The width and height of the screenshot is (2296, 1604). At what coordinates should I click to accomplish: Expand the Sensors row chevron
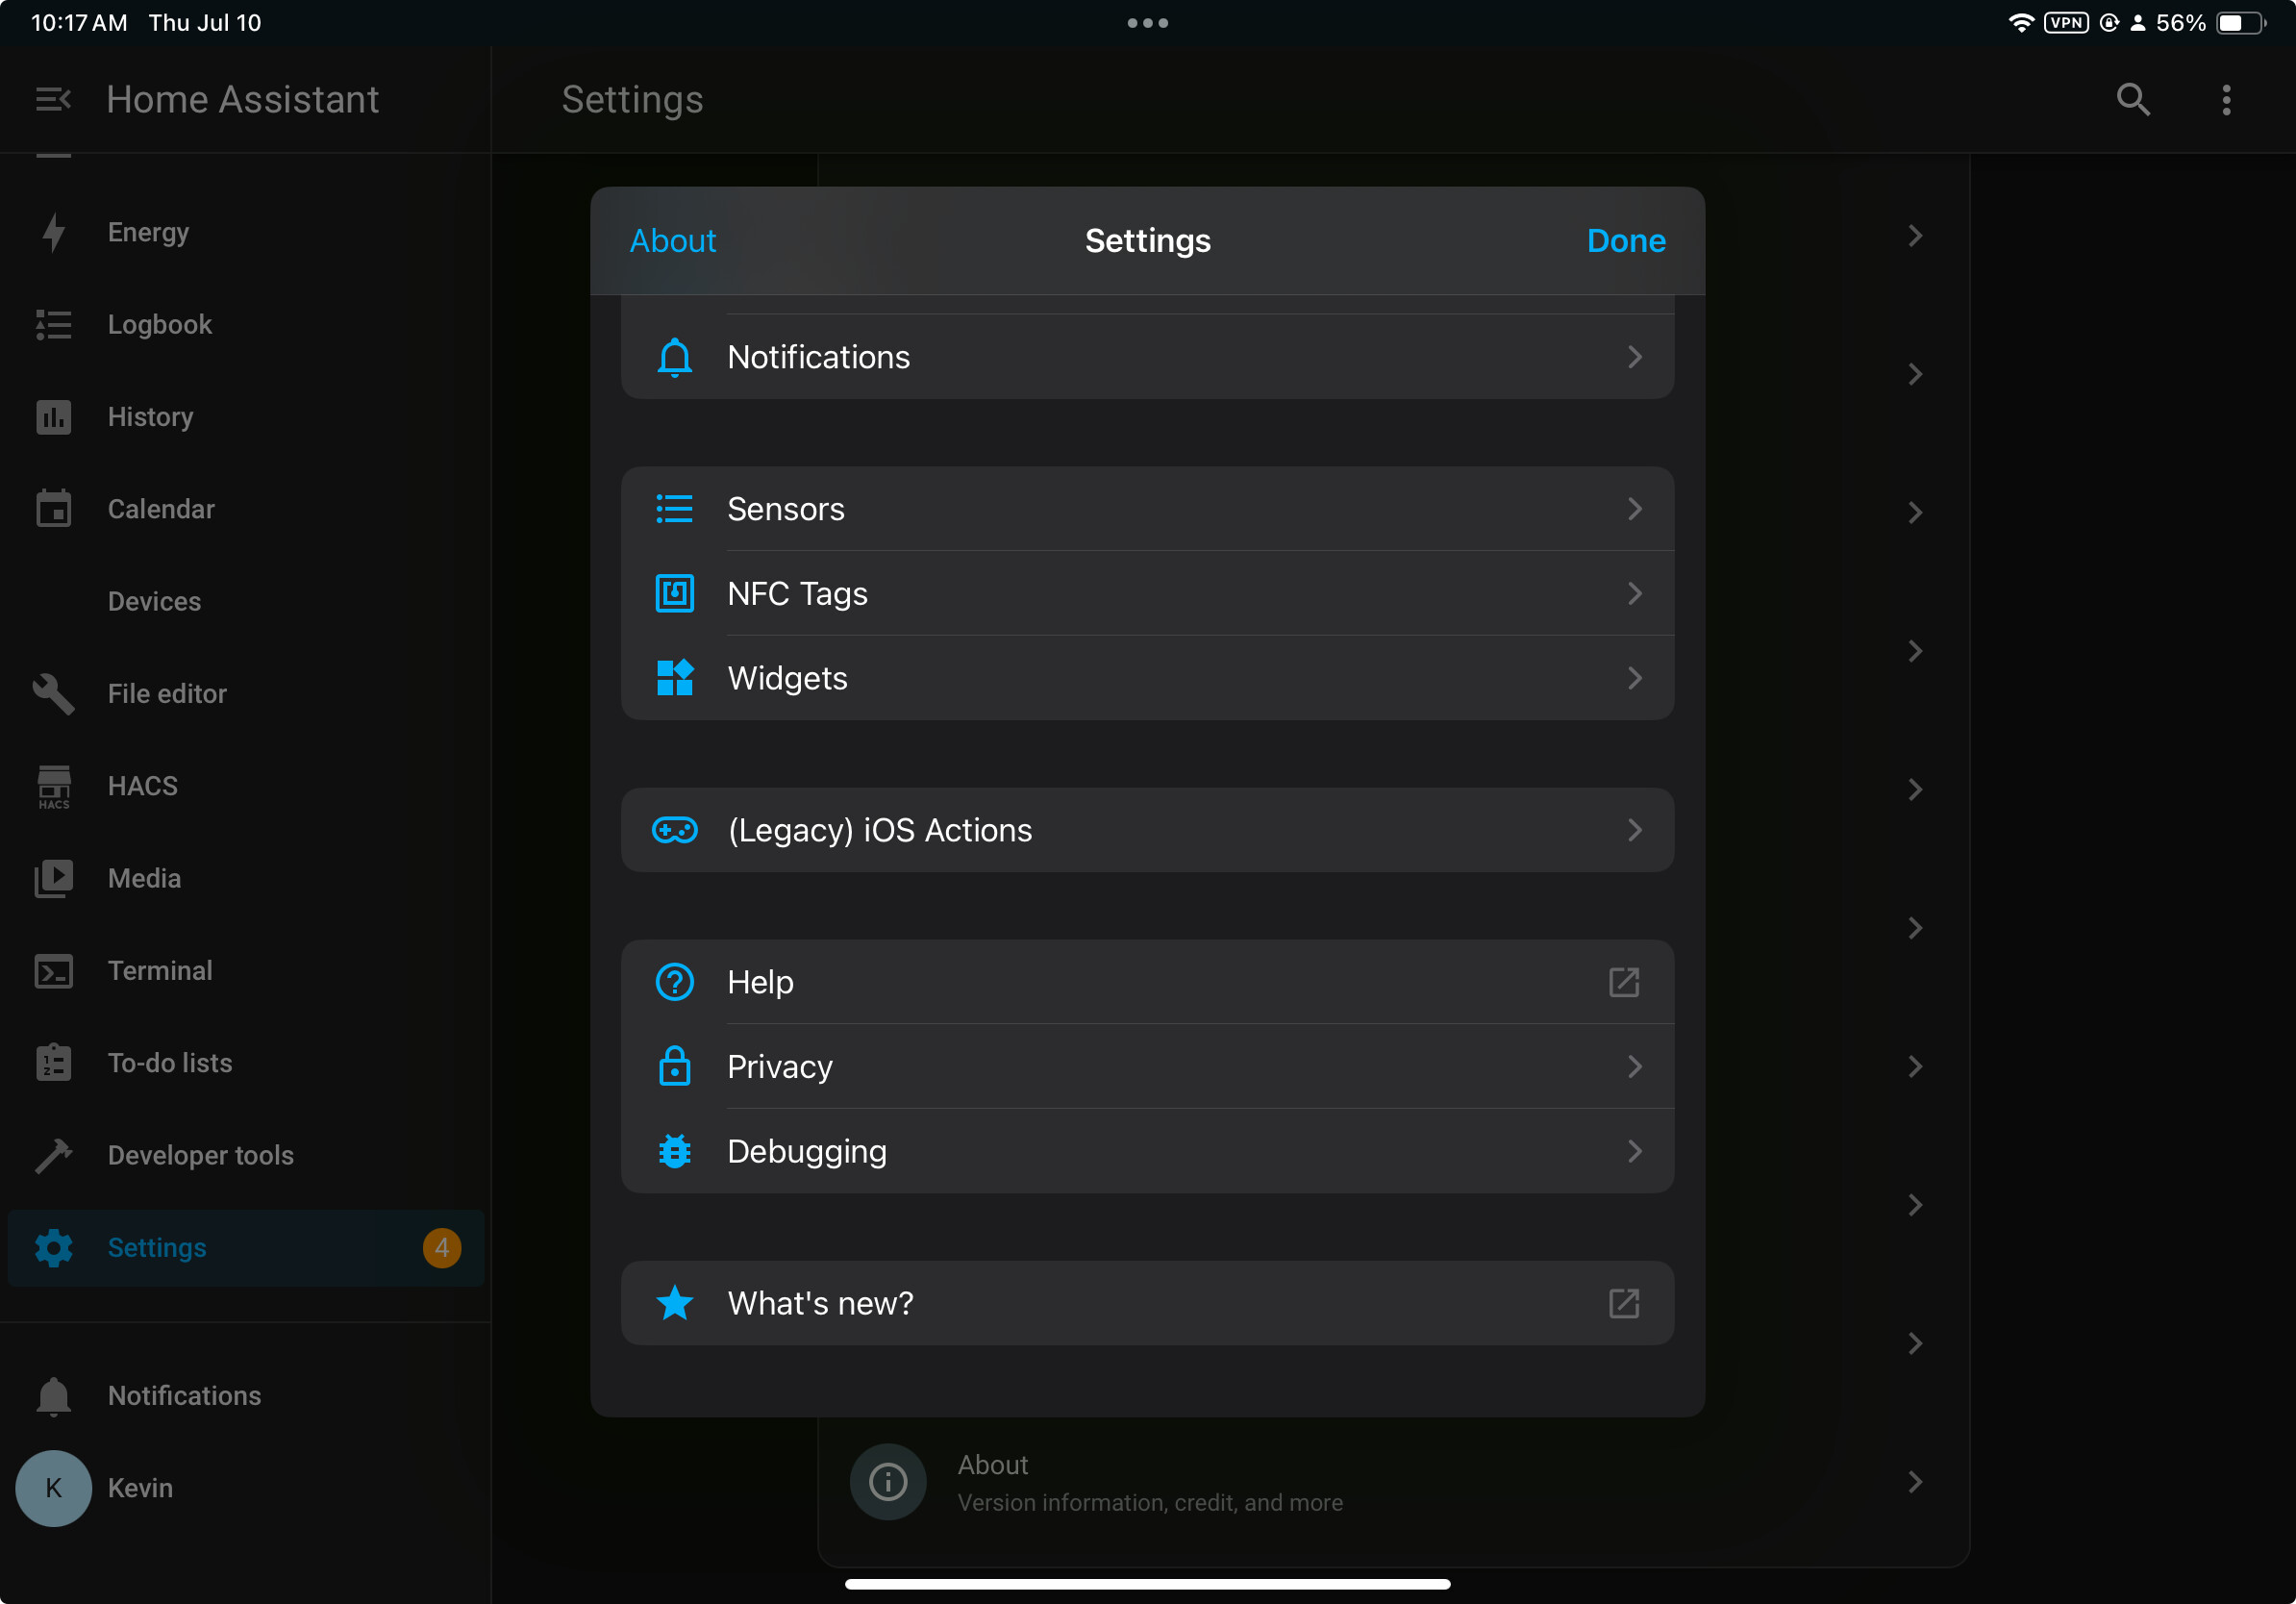1634,509
